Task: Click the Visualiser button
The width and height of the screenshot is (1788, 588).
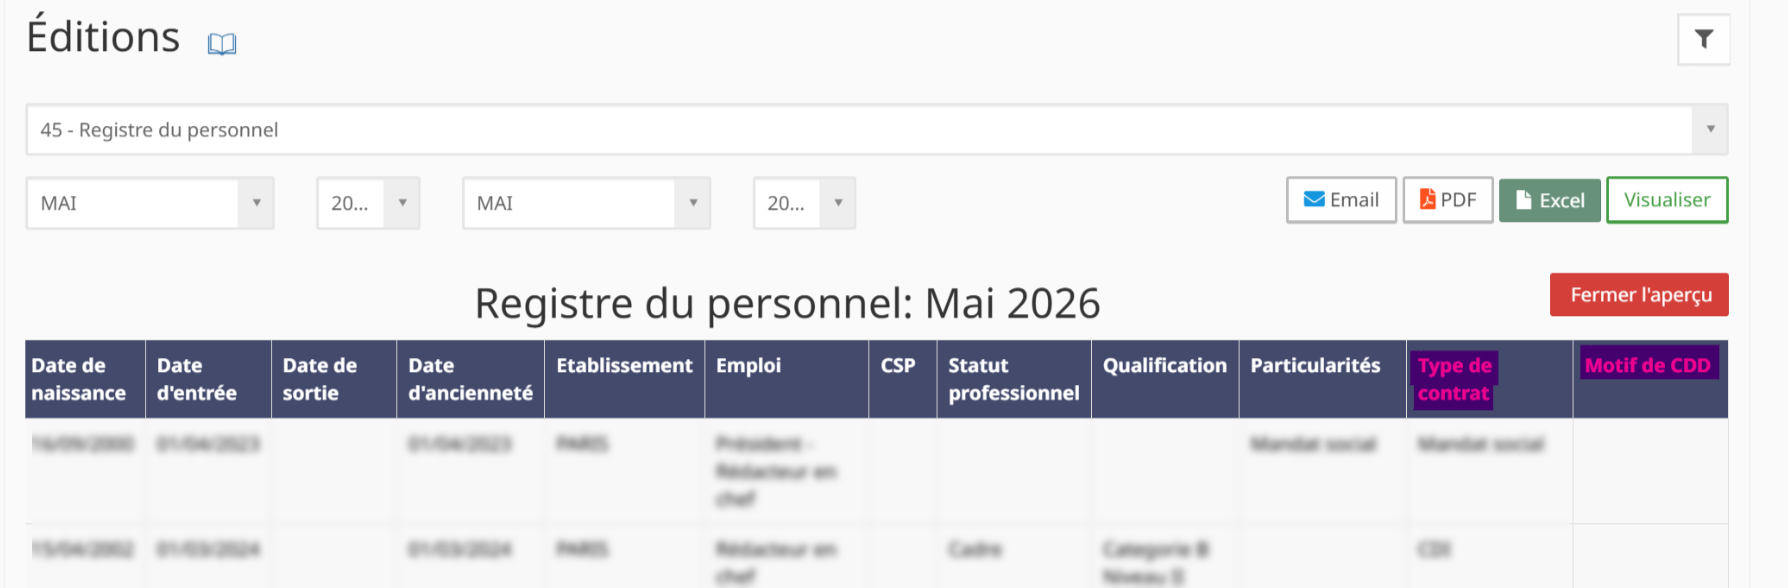Action: click(x=1667, y=200)
